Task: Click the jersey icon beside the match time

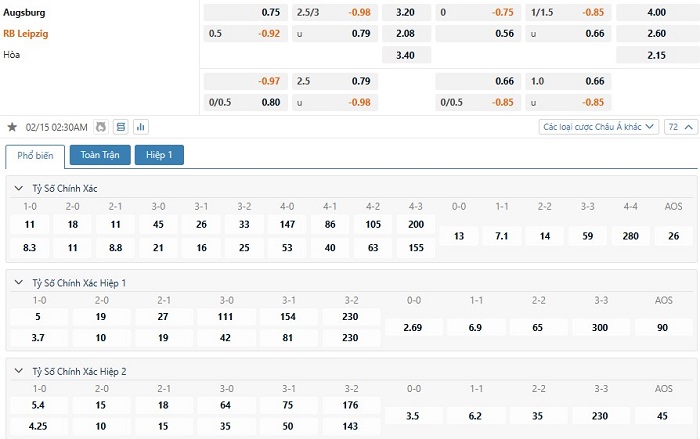Action: [x=100, y=127]
